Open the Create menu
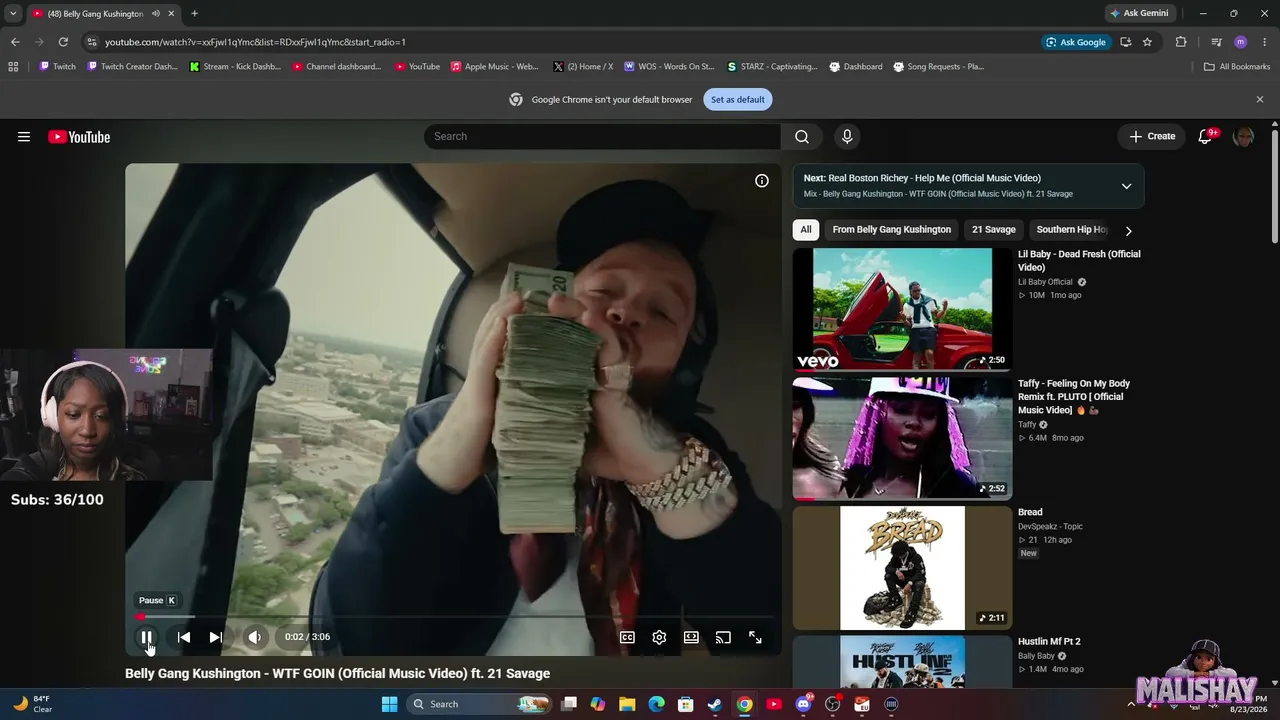This screenshot has width=1280, height=720. tap(1152, 136)
